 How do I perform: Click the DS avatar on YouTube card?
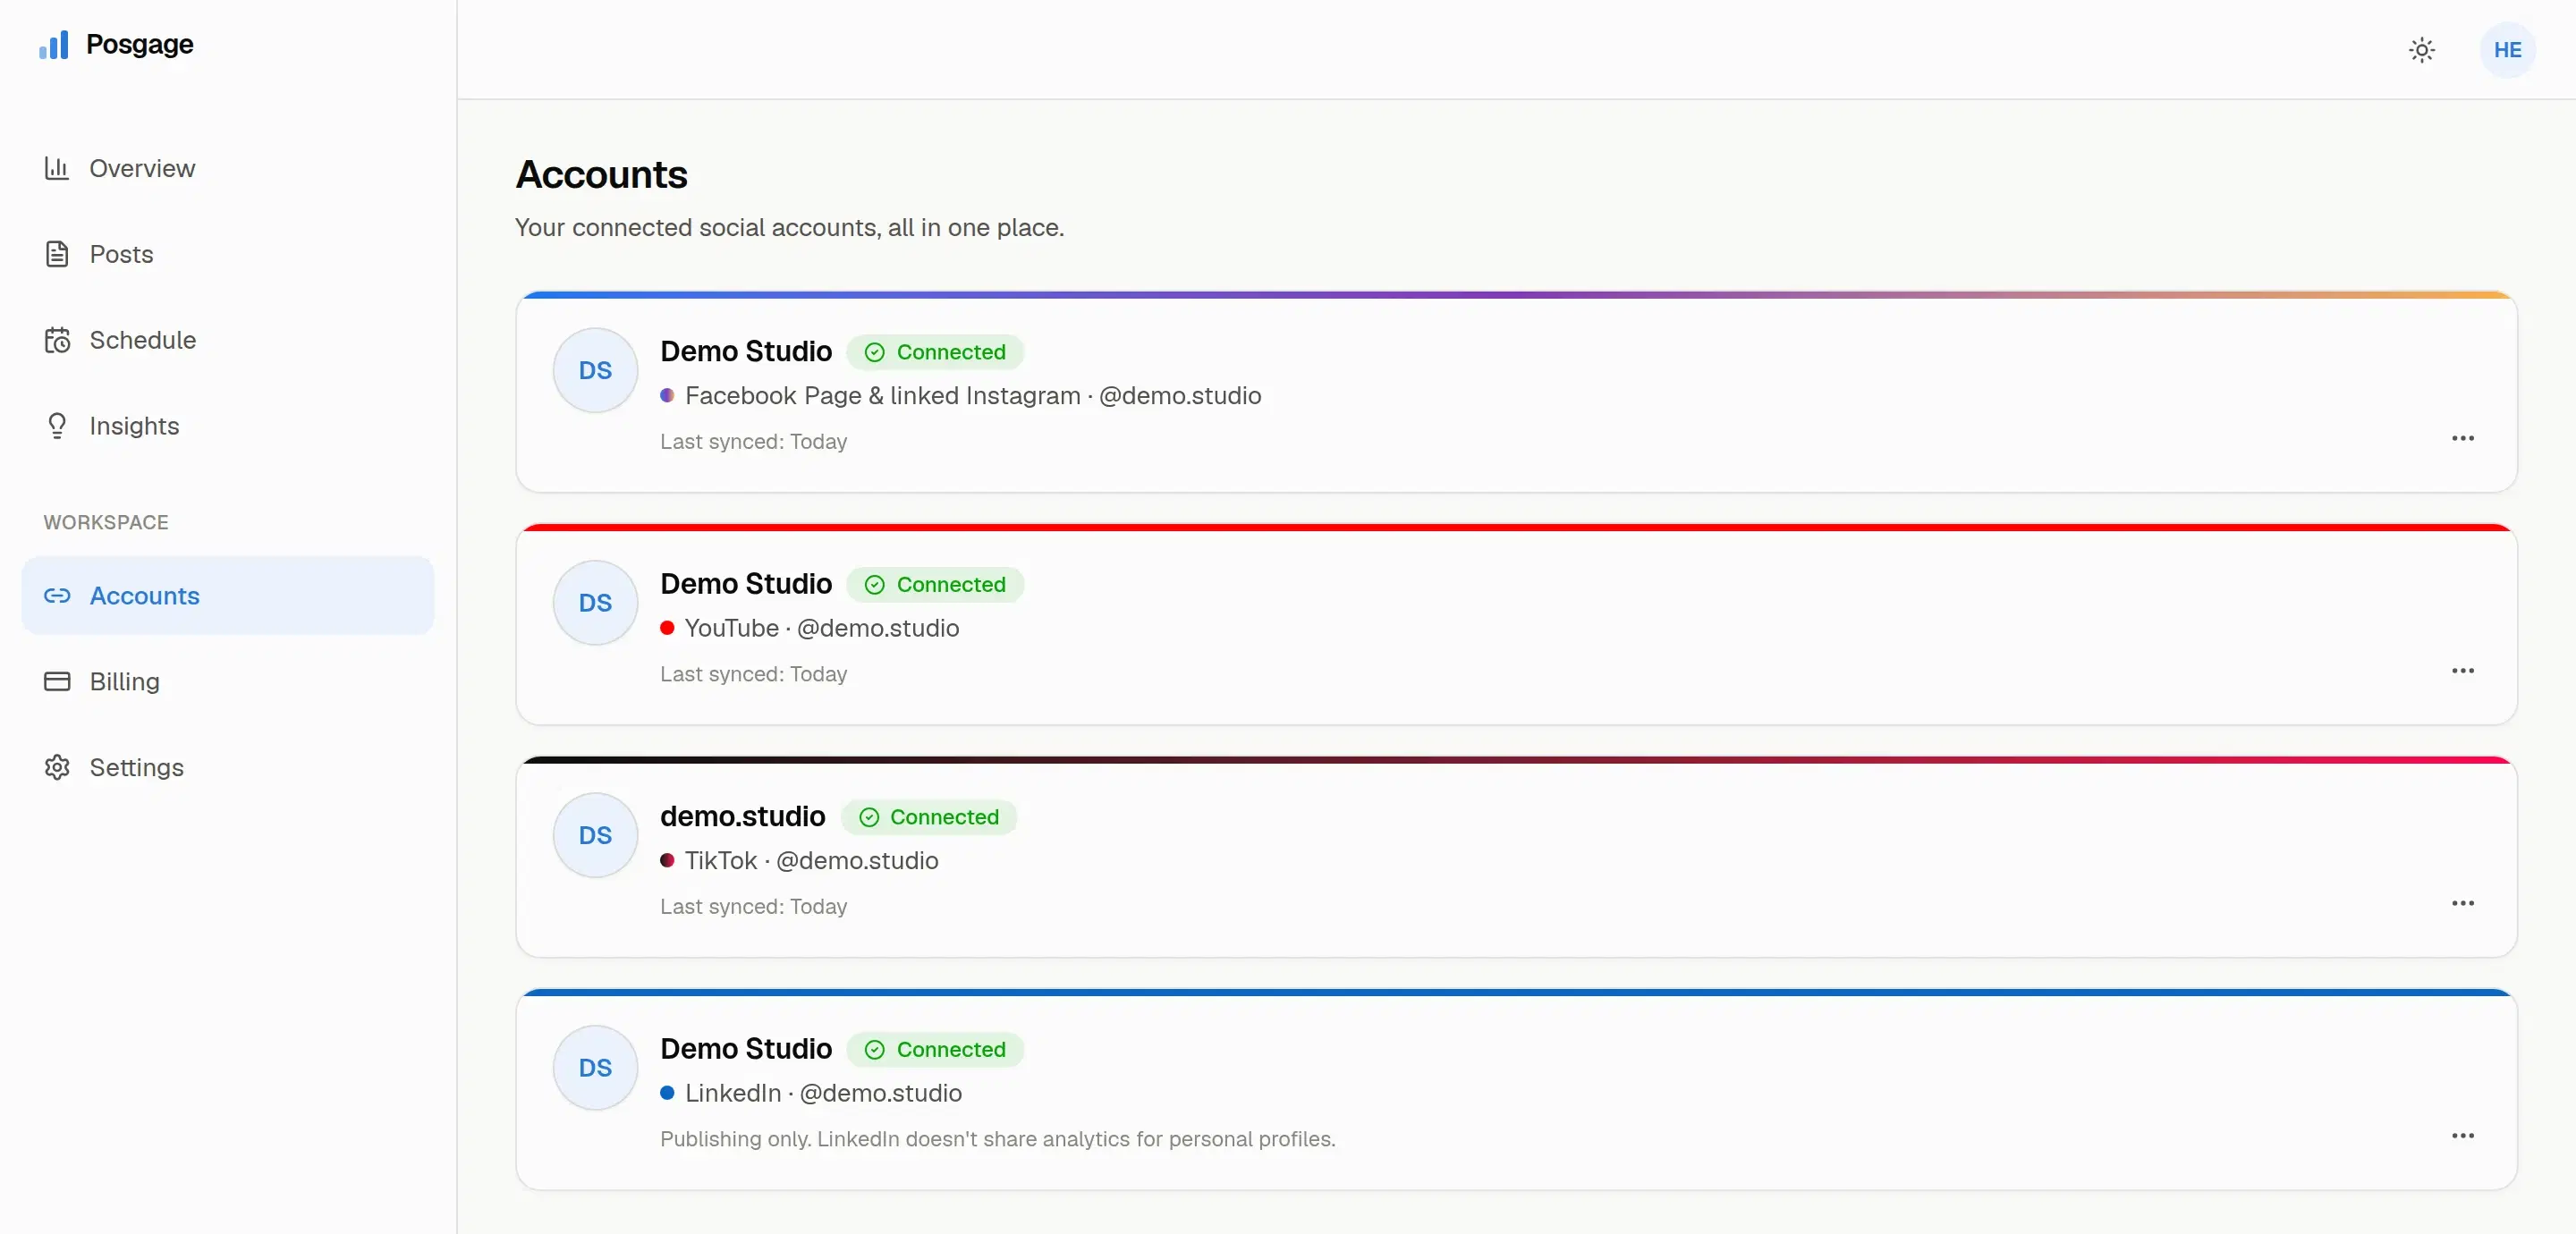point(595,603)
